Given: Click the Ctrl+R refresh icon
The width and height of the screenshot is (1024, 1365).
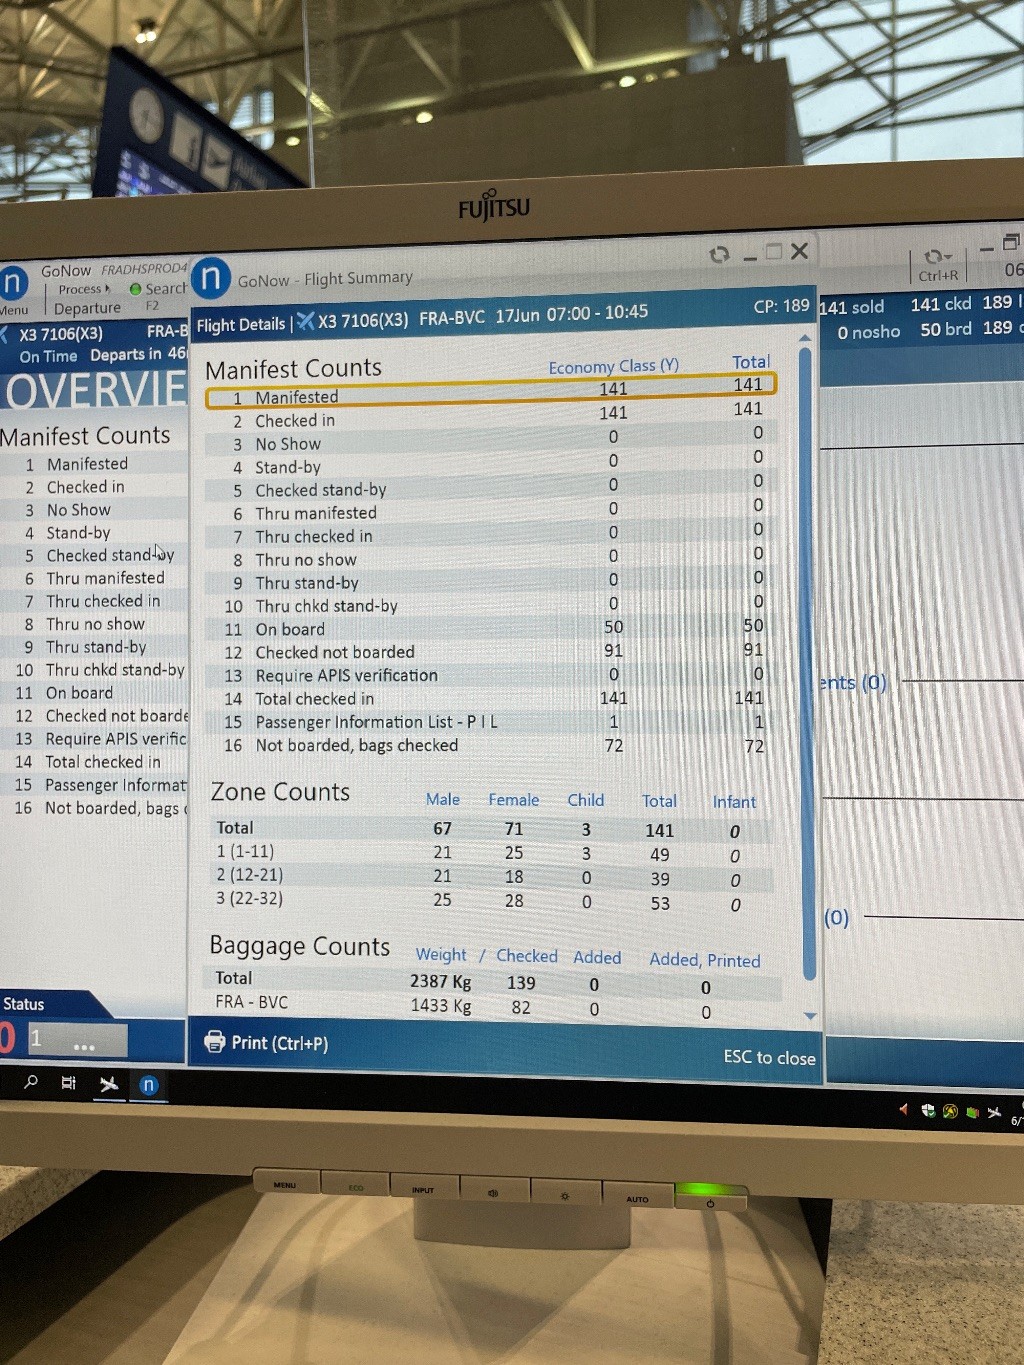Looking at the screenshot, I should [x=937, y=257].
